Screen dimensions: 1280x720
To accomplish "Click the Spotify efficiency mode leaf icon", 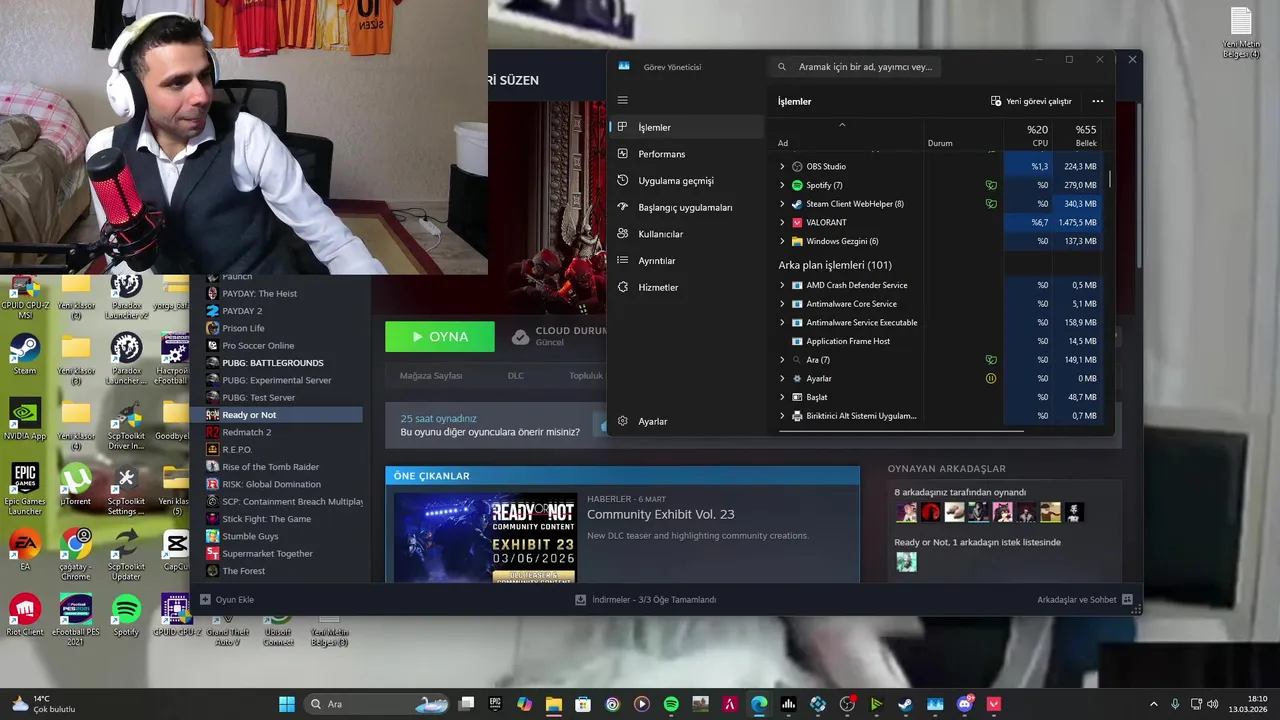I will [x=991, y=185].
